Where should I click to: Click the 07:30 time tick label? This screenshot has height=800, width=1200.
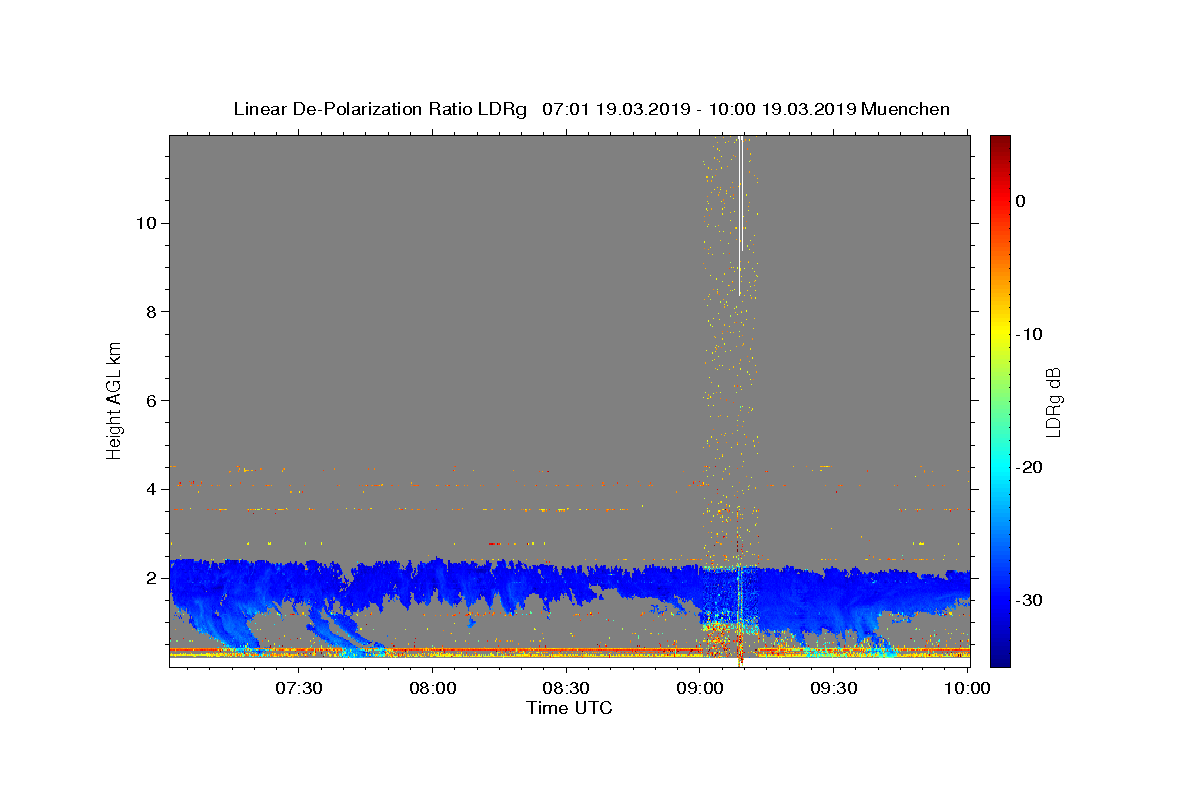[298, 688]
